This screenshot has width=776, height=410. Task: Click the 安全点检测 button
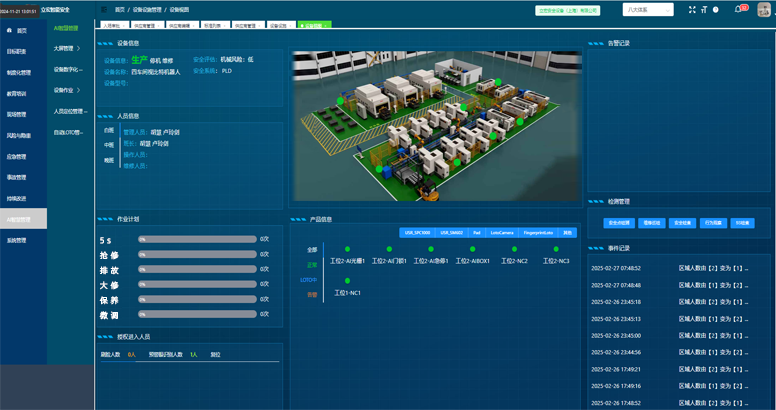[x=619, y=223]
